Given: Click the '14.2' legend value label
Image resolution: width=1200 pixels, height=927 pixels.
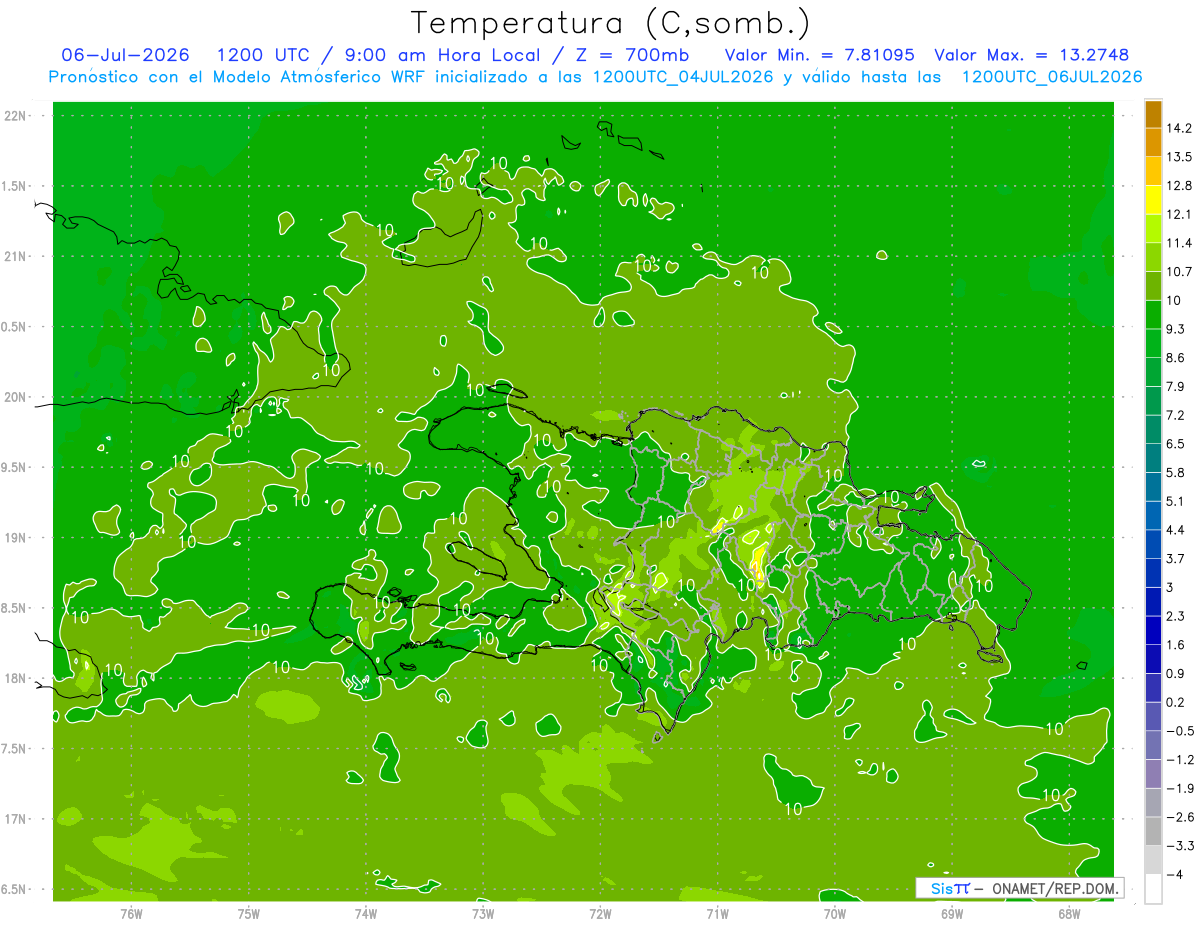Looking at the screenshot, I should (1180, 128).
